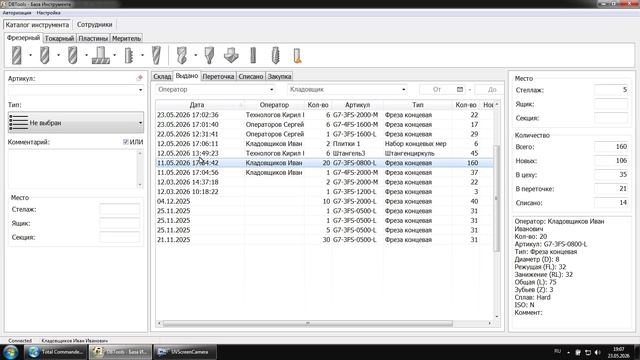Expand the flat end mill dropdown arrow
This screenshot has width=640, height=360.
[30, 55]
